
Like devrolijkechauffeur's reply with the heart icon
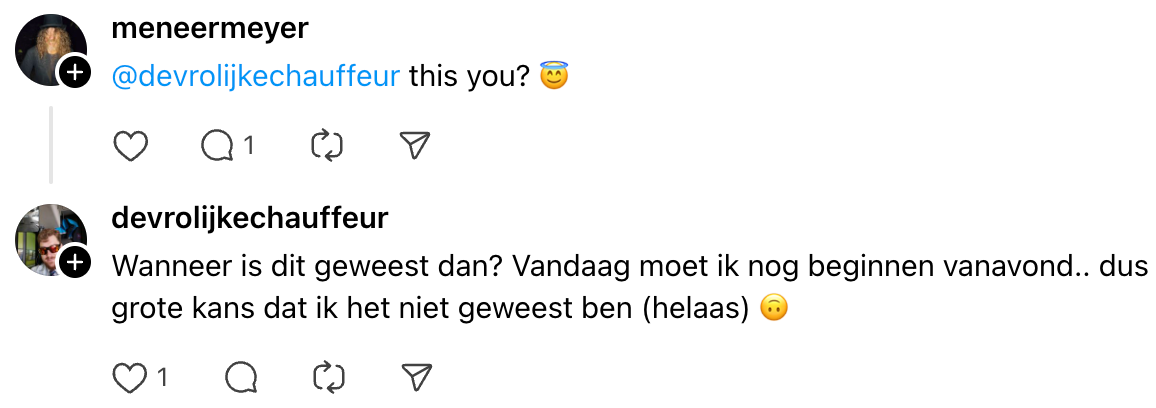pos(131,377)
